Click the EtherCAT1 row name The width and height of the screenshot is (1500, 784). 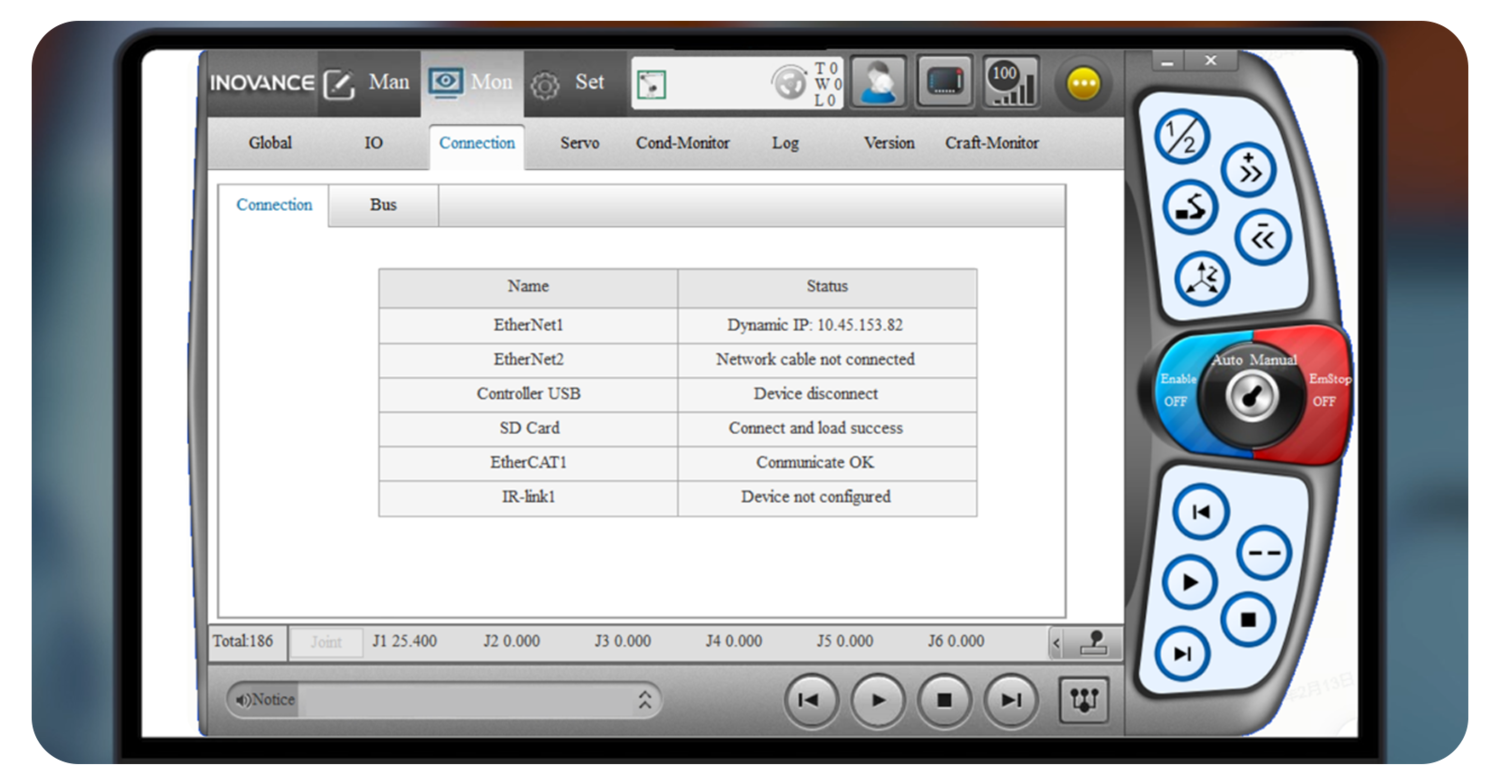(x=529, y=462)
